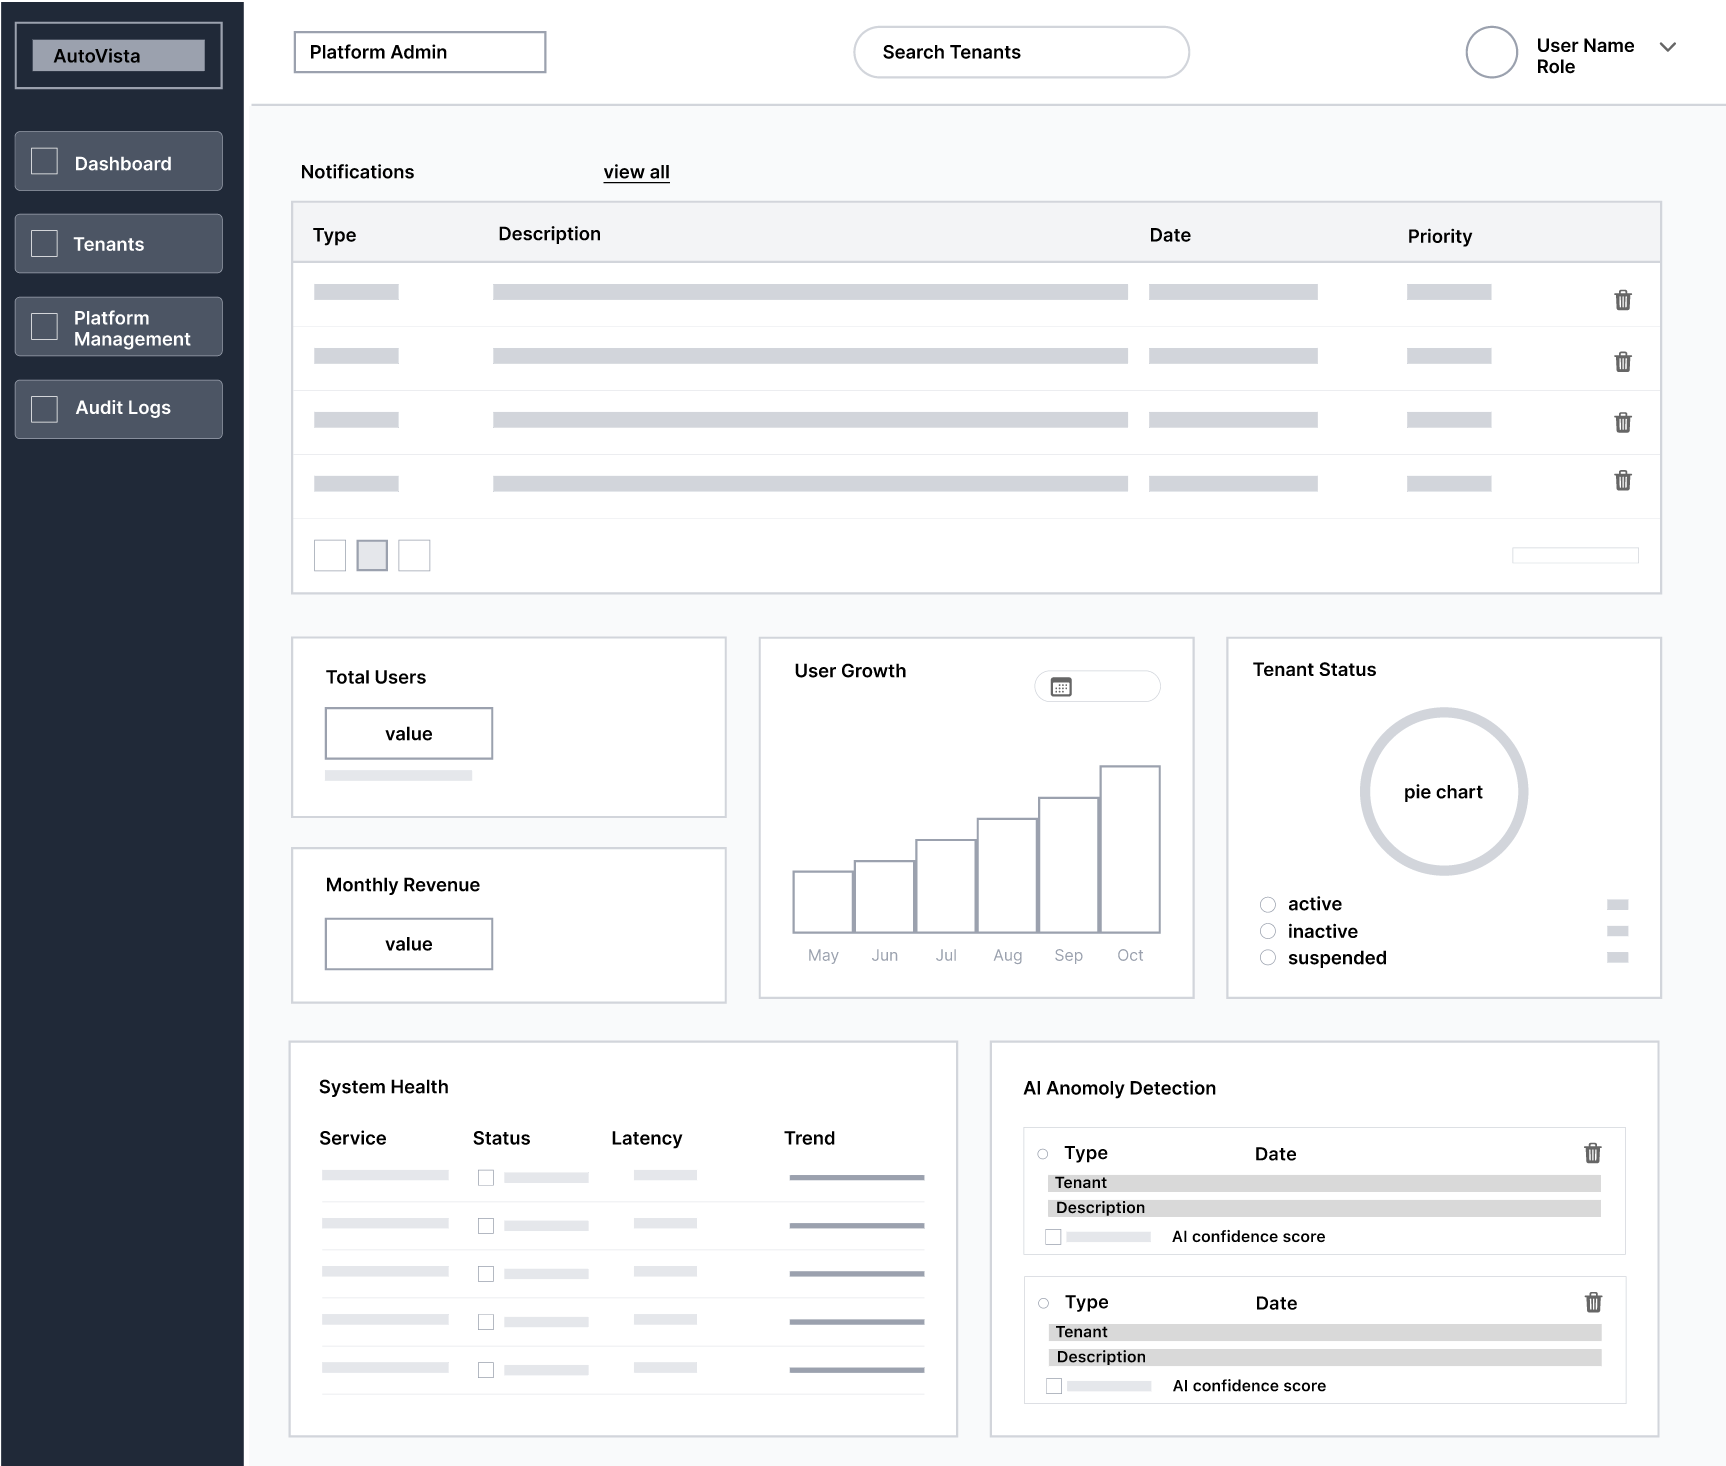Open the Platform Management section
This screenshot has width=1726, height=1466.
[x=118, y=326]
